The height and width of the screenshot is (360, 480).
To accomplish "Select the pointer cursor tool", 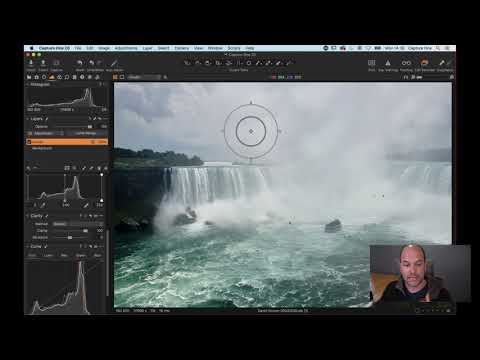I will coord(187,63).
